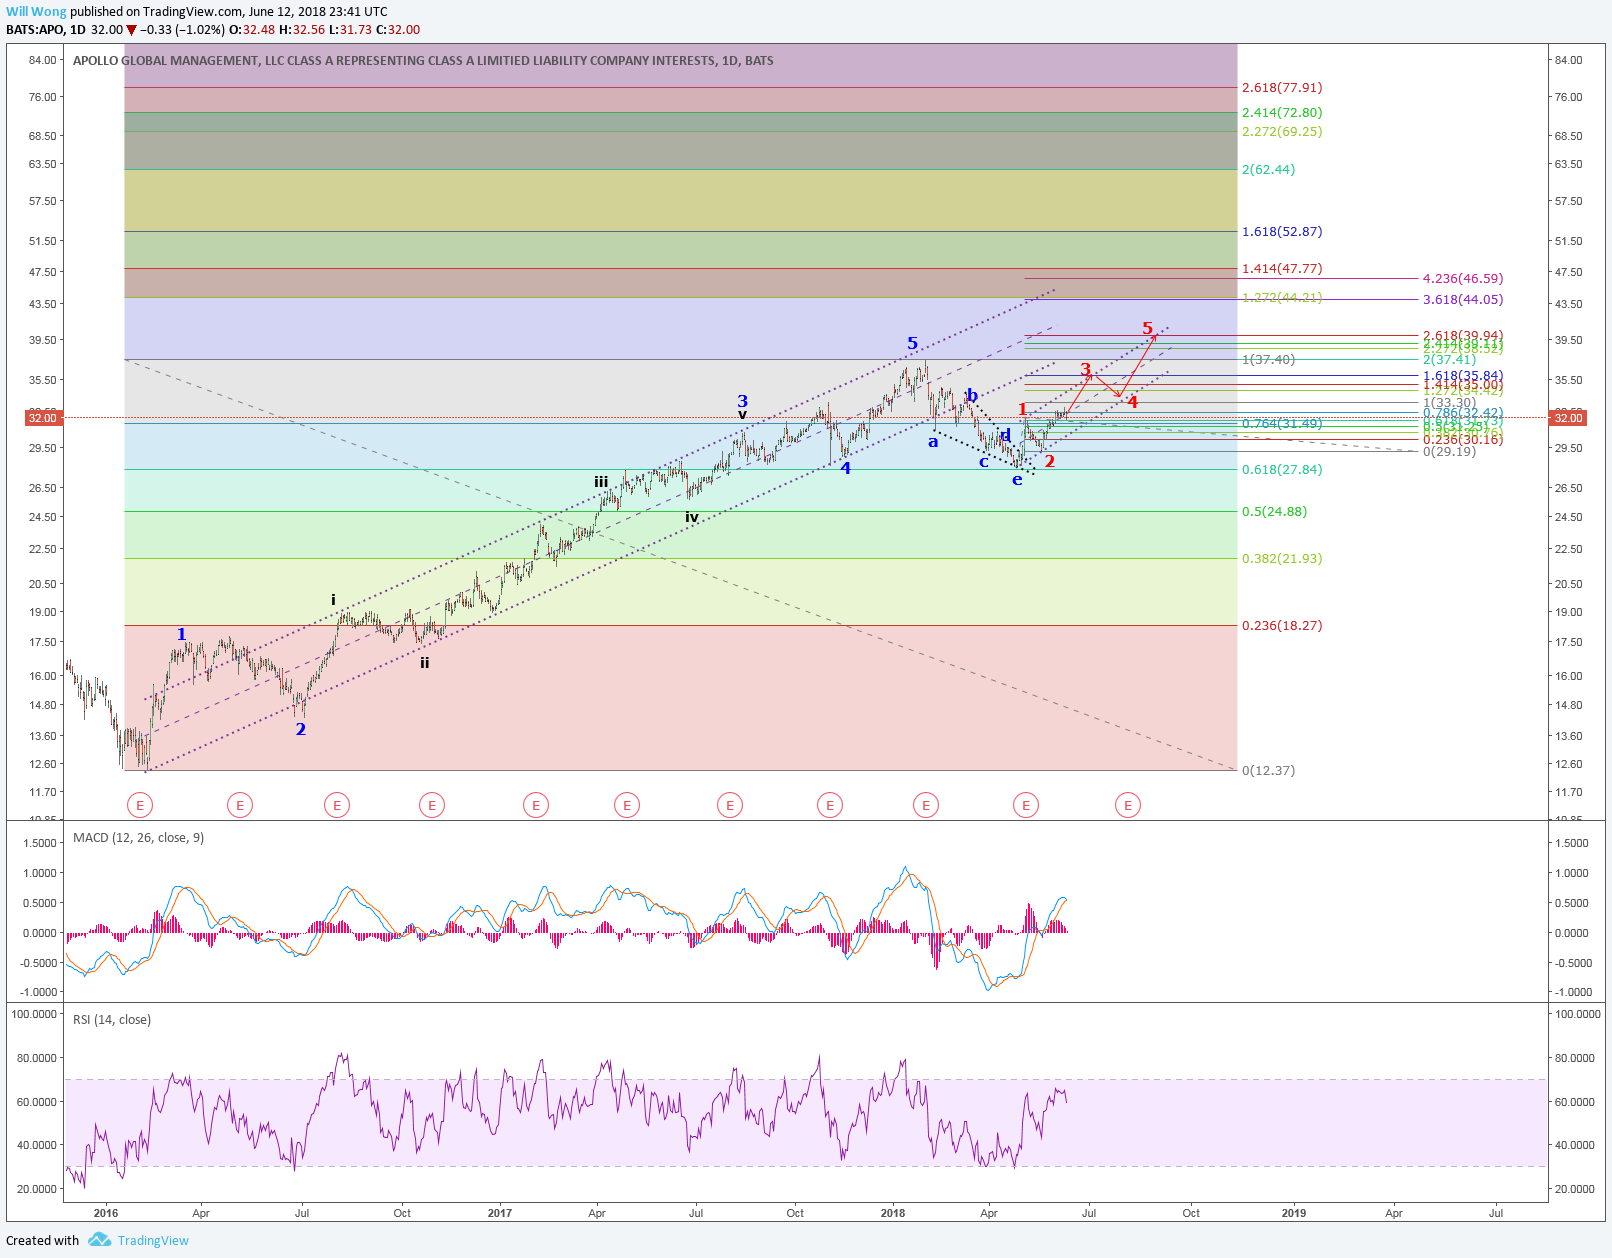Click the TradingView cloud logo icon
This screenshot has width=1612, height=1258.
pyautogui.click(x=99, y=1240)
